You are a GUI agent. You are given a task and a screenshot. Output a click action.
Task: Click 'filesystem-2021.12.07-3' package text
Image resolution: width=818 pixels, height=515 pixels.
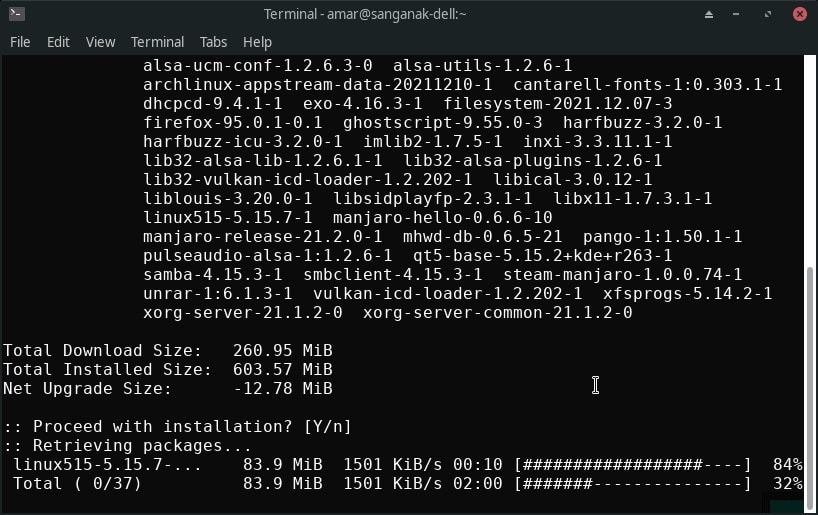pyautogui.click(x=558, y=103)
